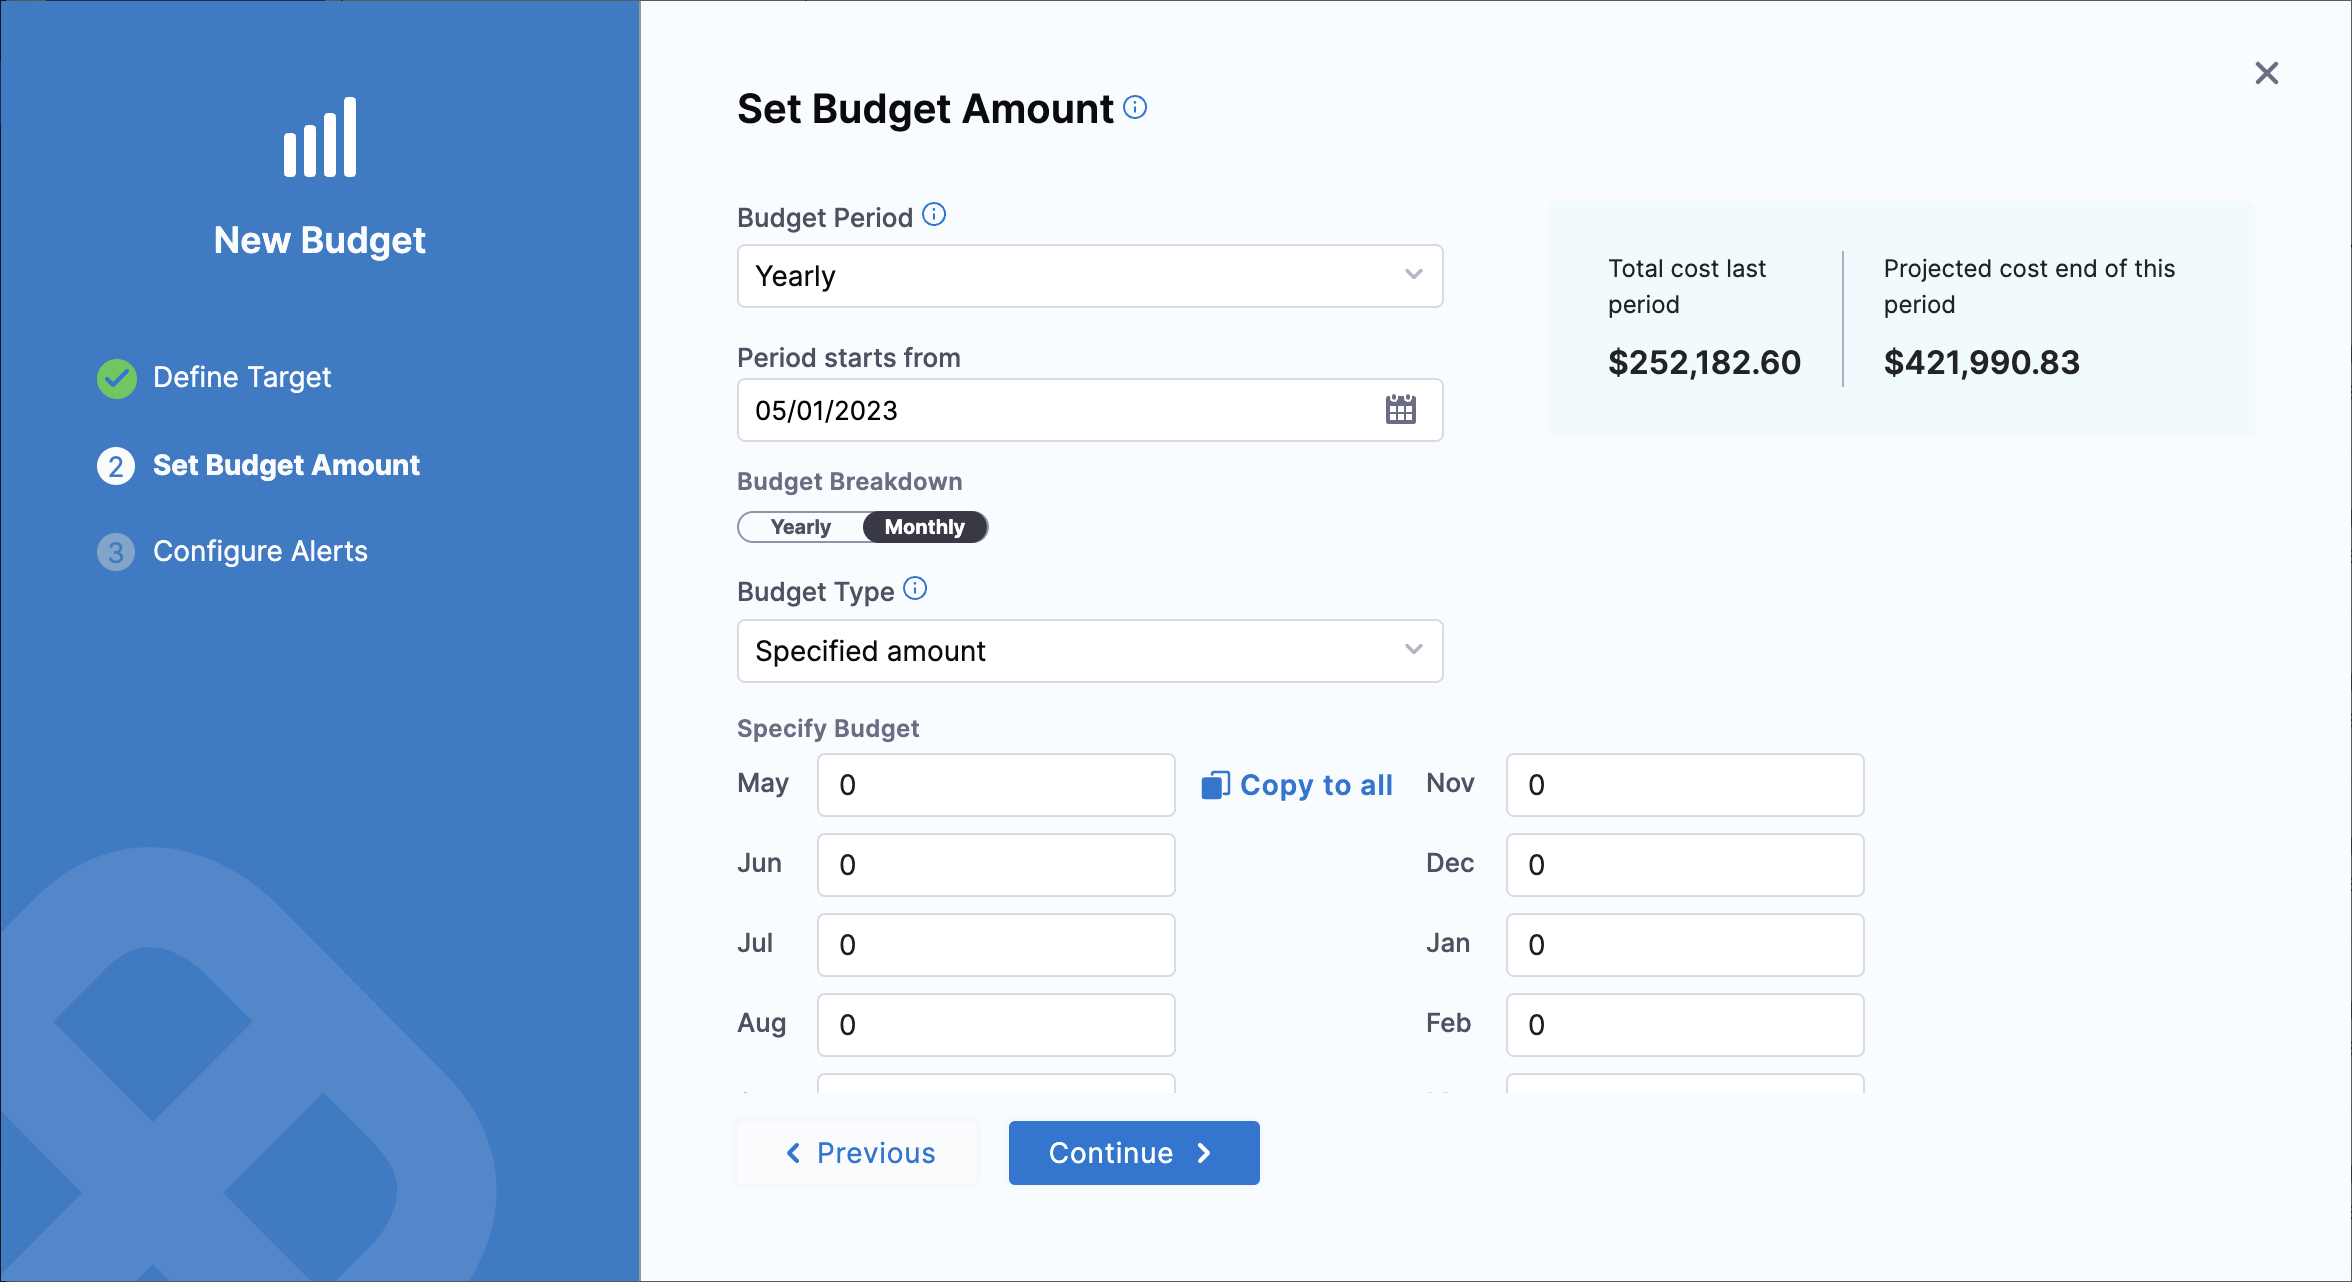Image resolution: width=2352 pixels, height=1282 pixels.
Task: Click the bar chart New Budget icon
Action: (x=320, y=138)
